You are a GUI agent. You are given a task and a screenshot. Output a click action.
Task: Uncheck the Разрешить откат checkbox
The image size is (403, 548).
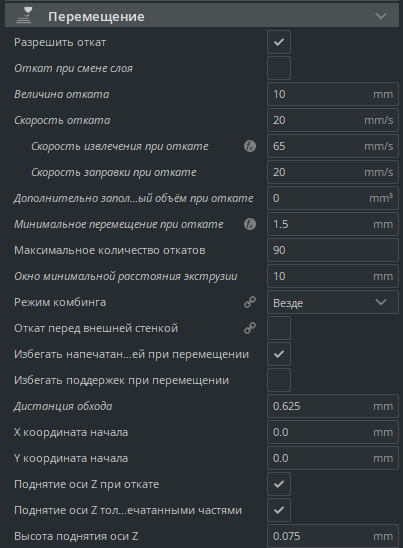[x=279, y=42]
